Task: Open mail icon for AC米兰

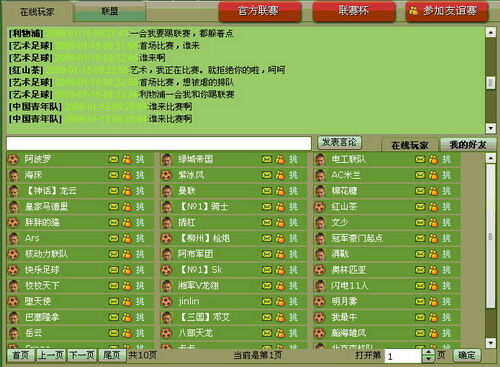Action: pyautogui.click(x=420, y=175)
